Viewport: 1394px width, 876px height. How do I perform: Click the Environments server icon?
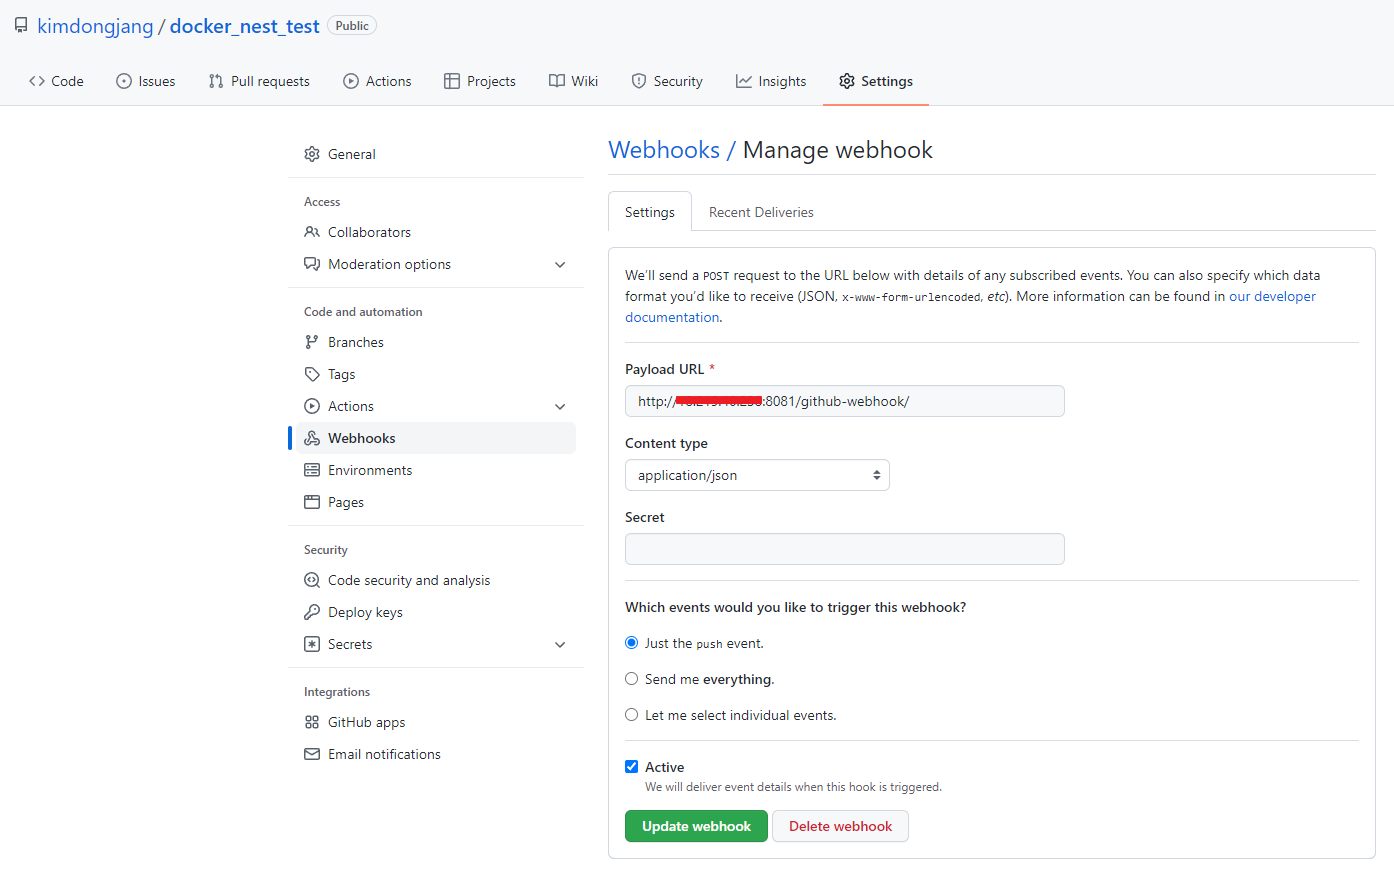(312, 470)
